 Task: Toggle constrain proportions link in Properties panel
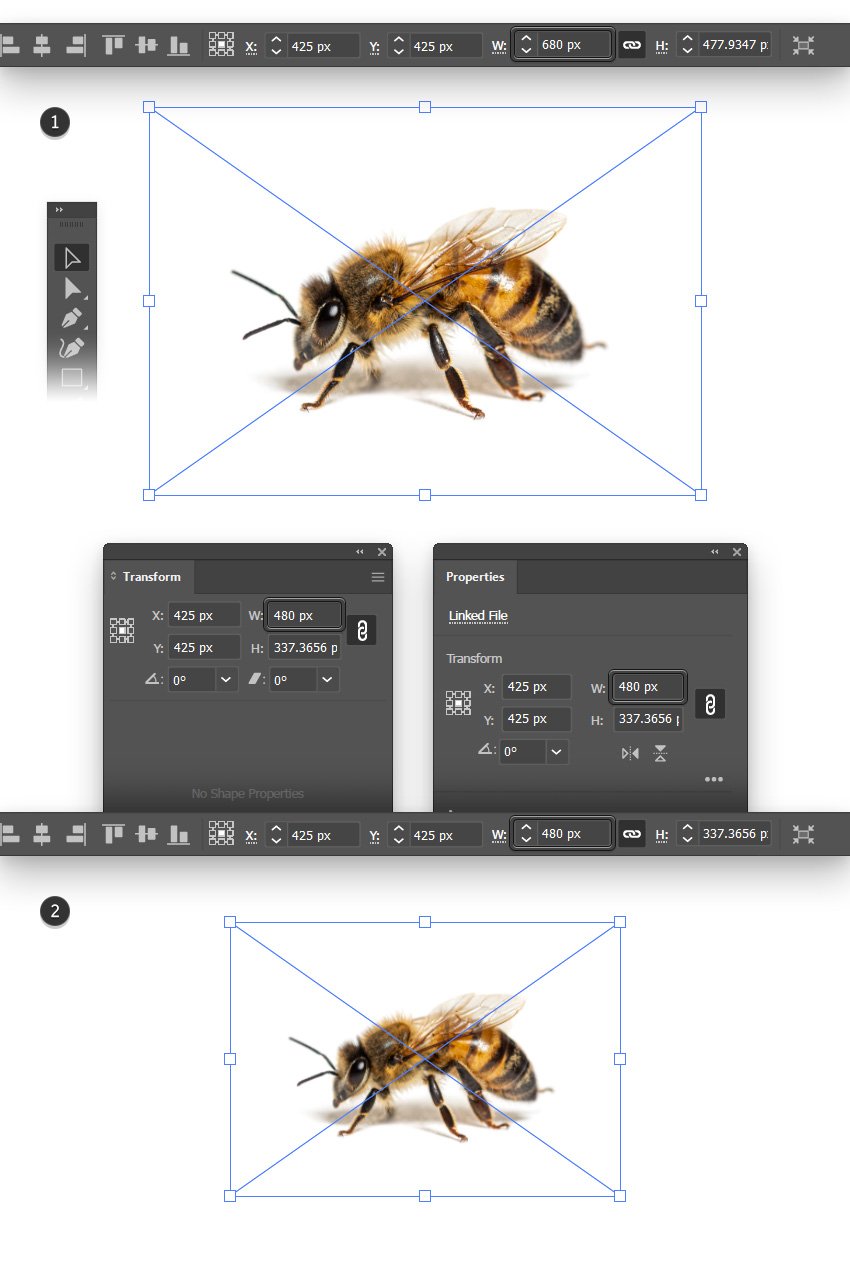[710, 704]
